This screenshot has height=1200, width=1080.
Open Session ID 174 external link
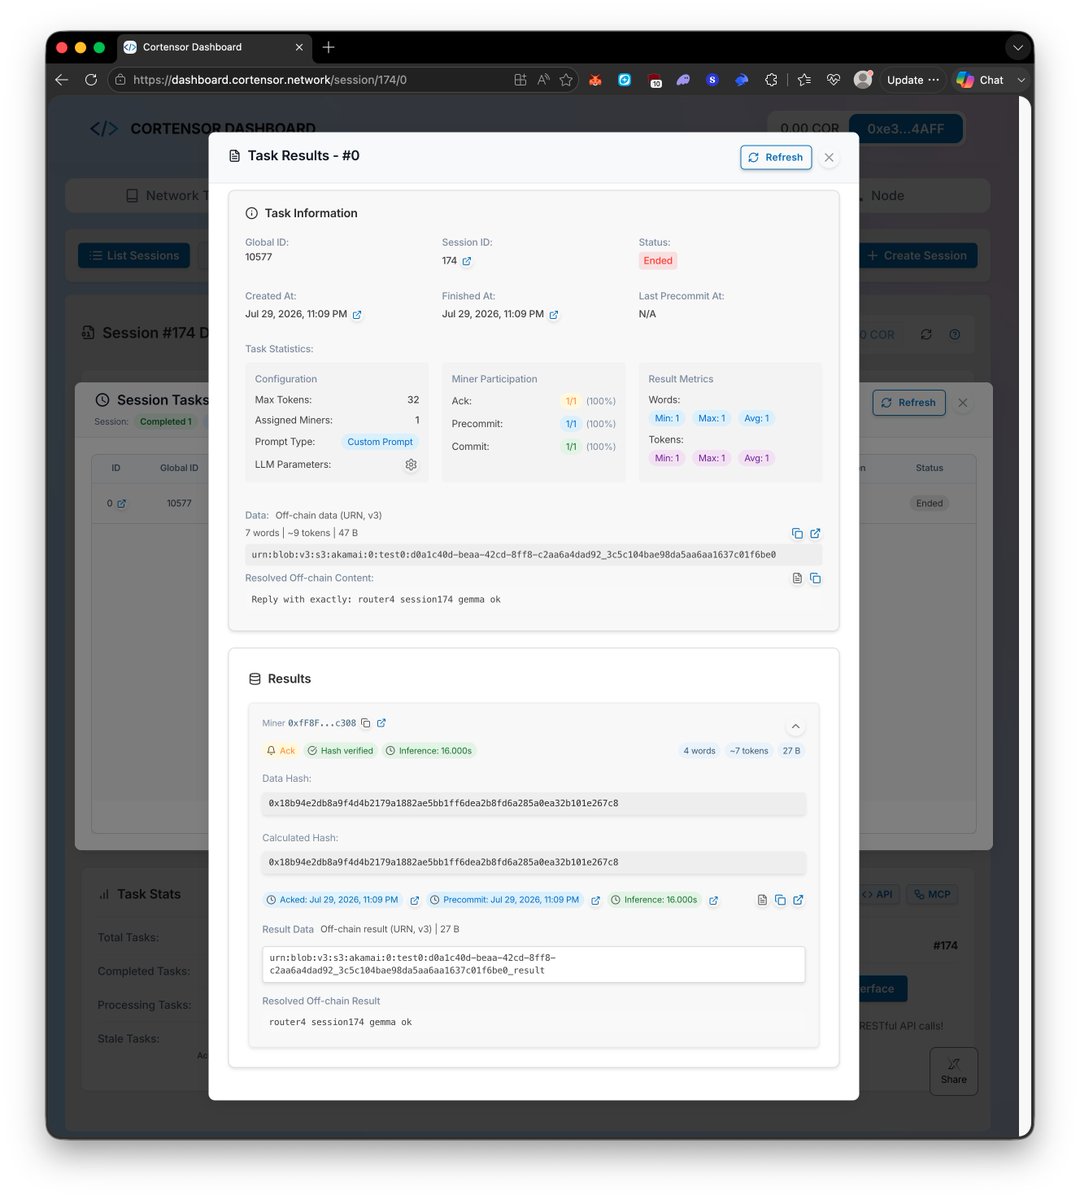point(467,261)
